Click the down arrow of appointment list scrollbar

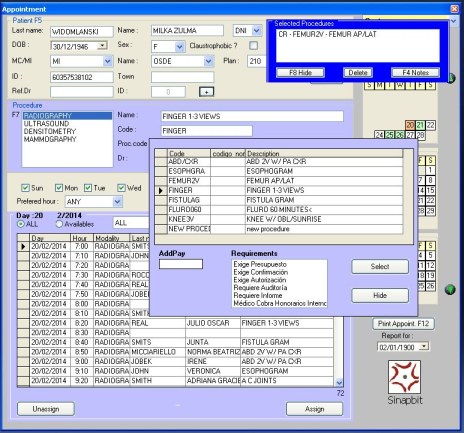[339, 382]
